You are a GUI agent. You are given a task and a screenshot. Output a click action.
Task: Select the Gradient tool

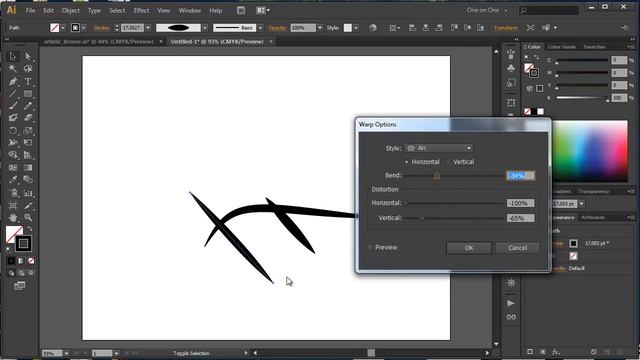28,168
